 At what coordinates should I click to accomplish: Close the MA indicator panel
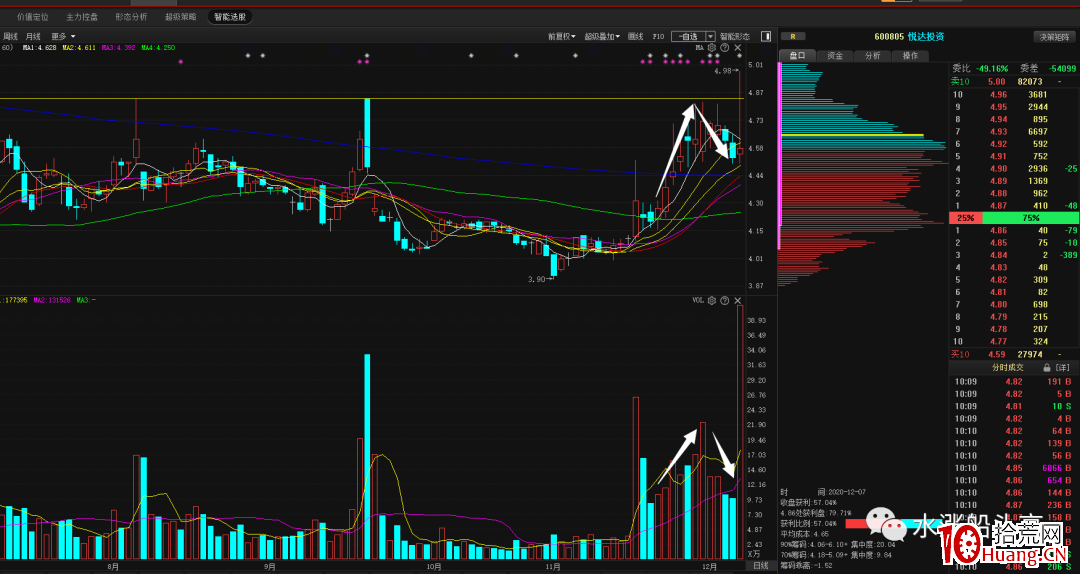[x=738, y=47]
